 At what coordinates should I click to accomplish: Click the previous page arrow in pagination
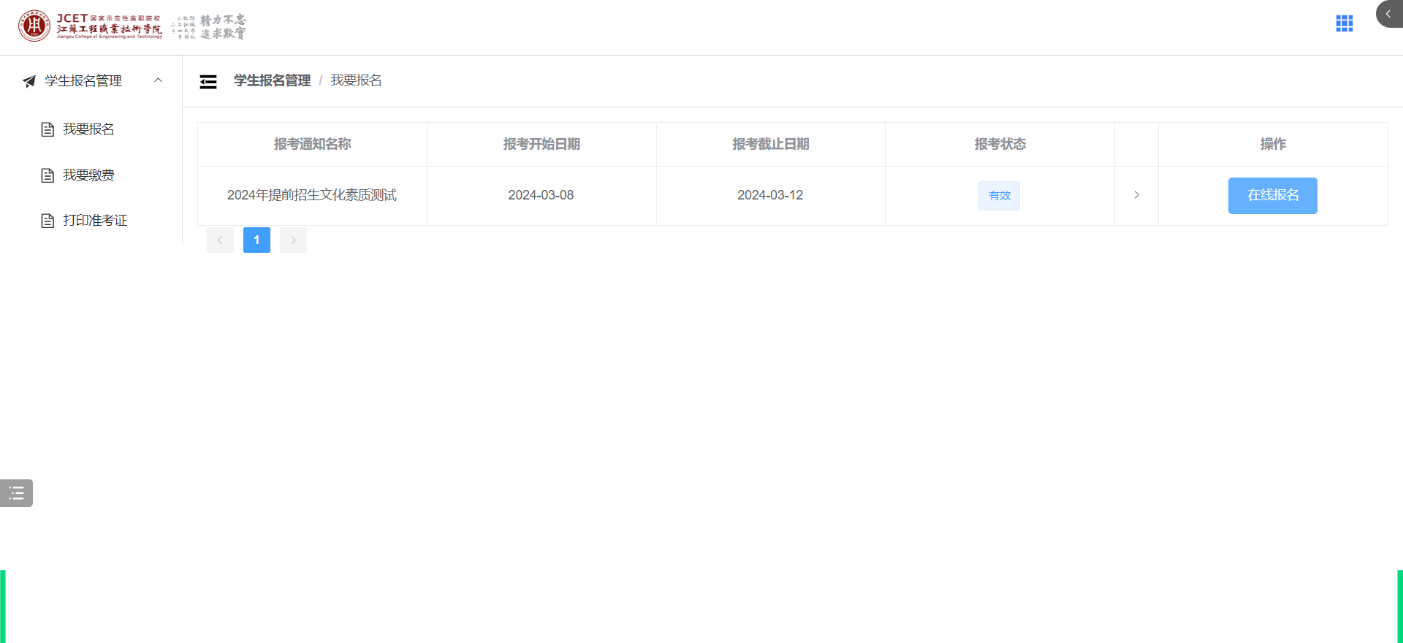[220, 240]
